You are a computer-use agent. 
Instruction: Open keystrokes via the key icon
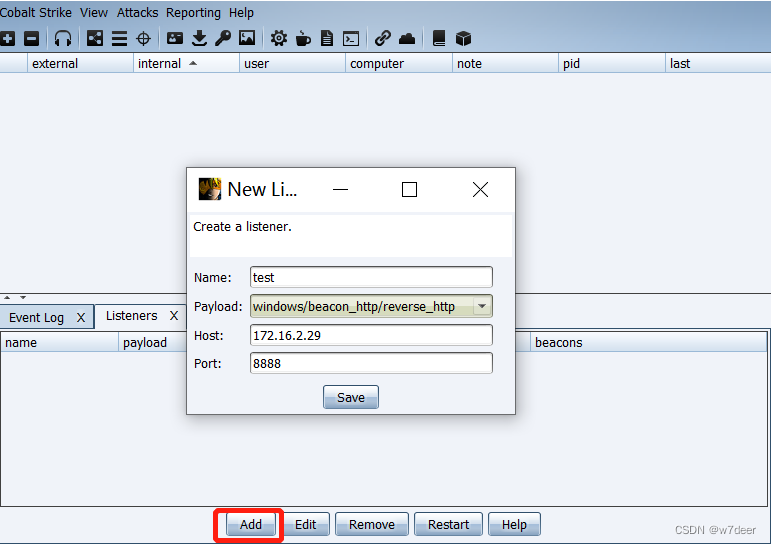[223, 38]
